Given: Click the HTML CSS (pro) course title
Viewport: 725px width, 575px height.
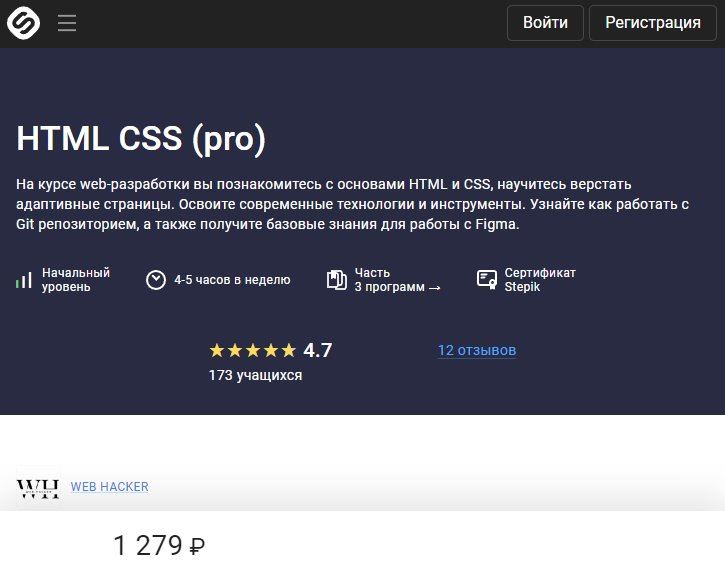Looking at the screenshot, I should [x=141, y=140].
